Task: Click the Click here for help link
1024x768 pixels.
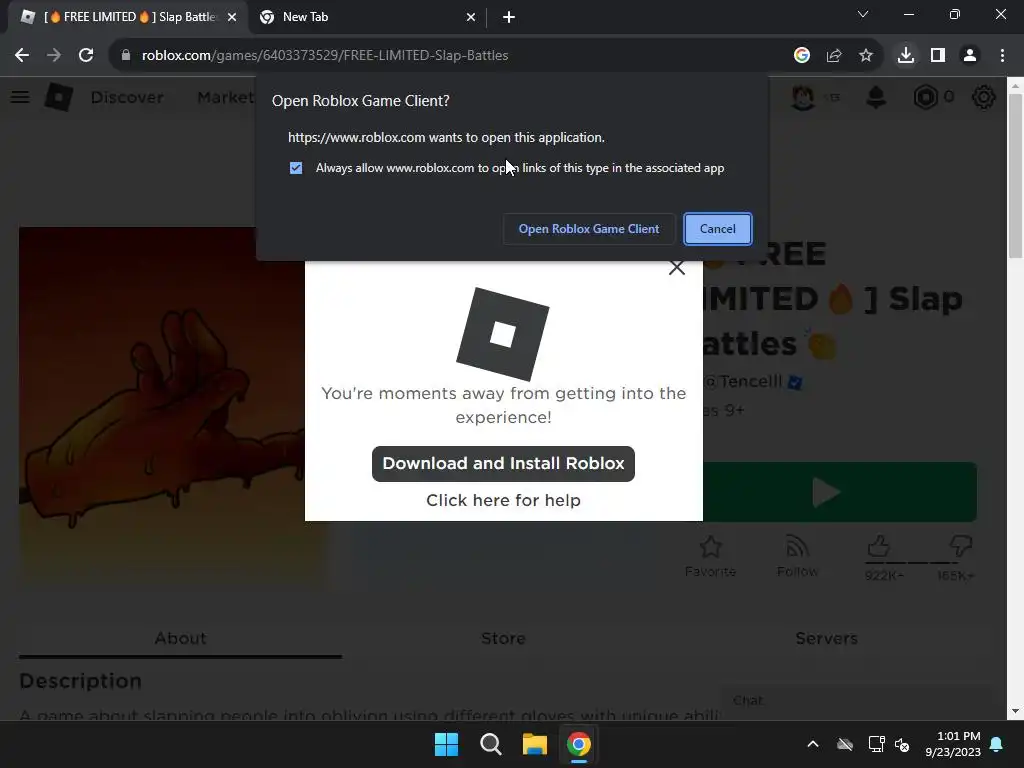Action: [503, 500]
